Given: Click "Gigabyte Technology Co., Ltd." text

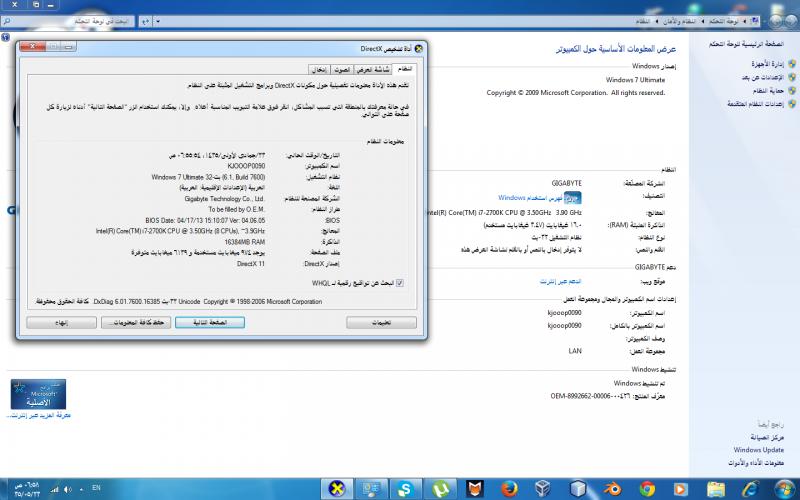Looking at the screenshot, I should pyautogui.click(x=225, y=198).
